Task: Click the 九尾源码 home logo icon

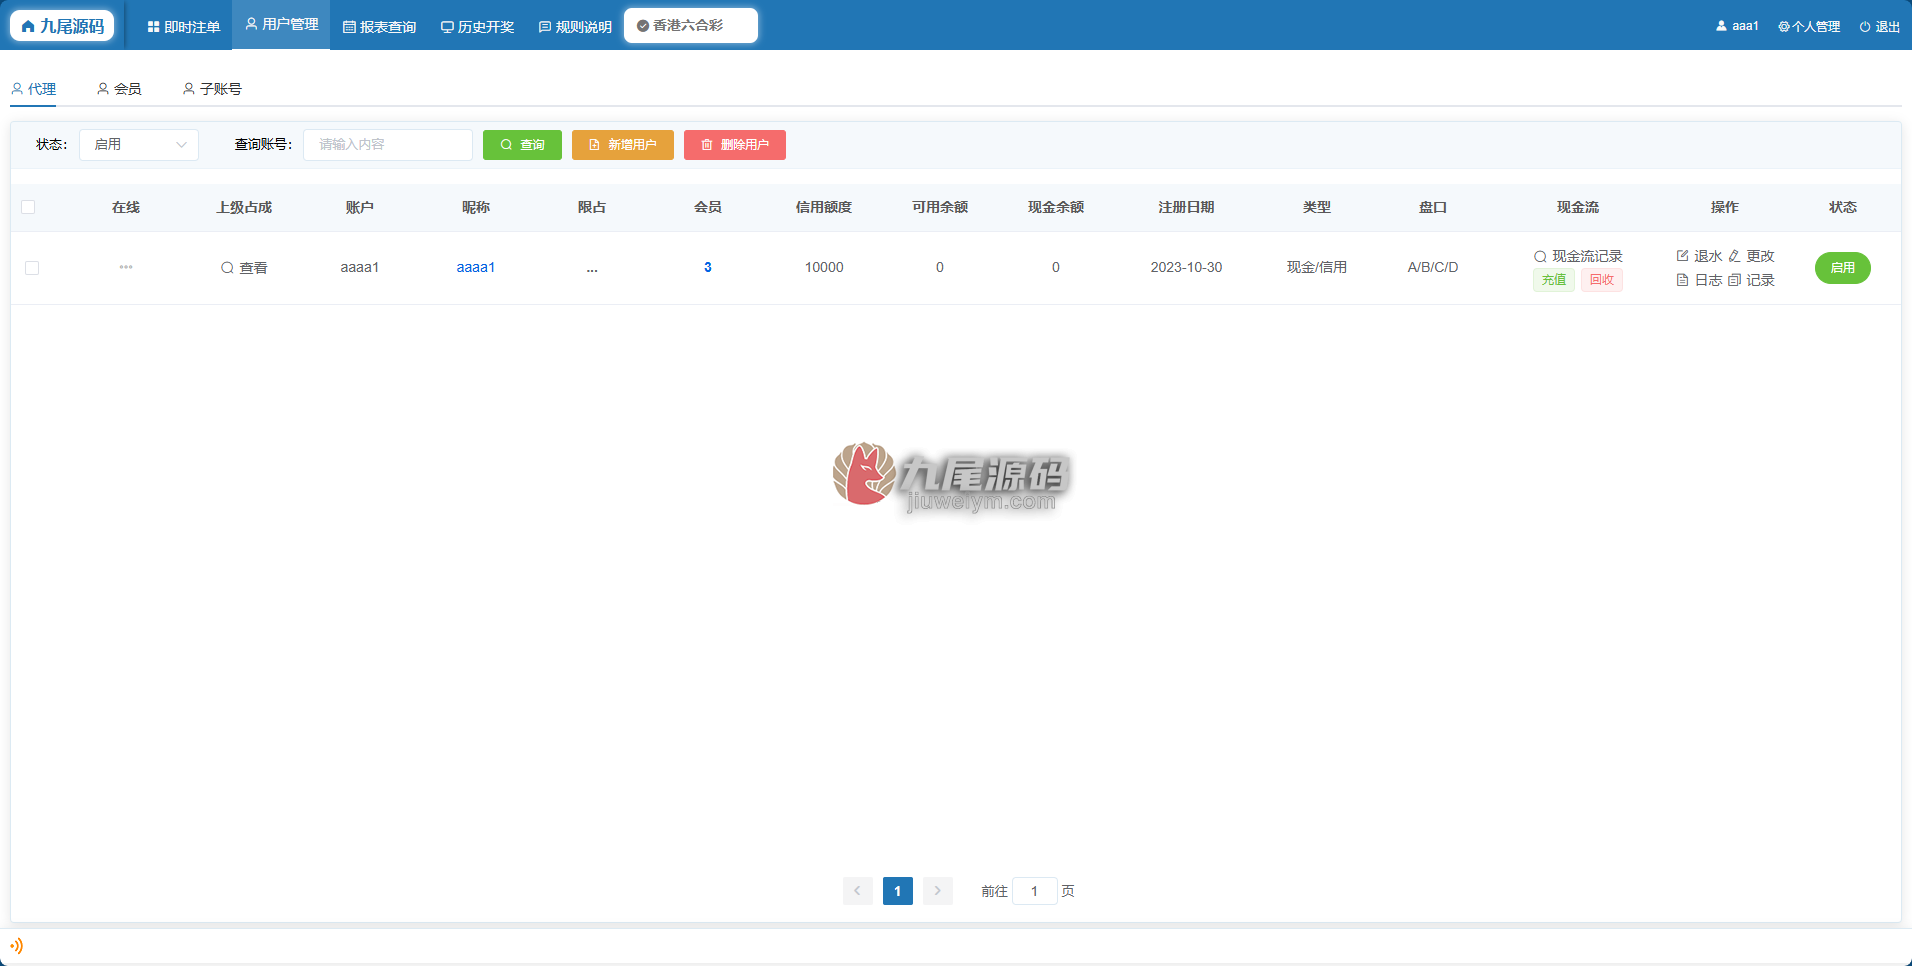Action: 28,26
